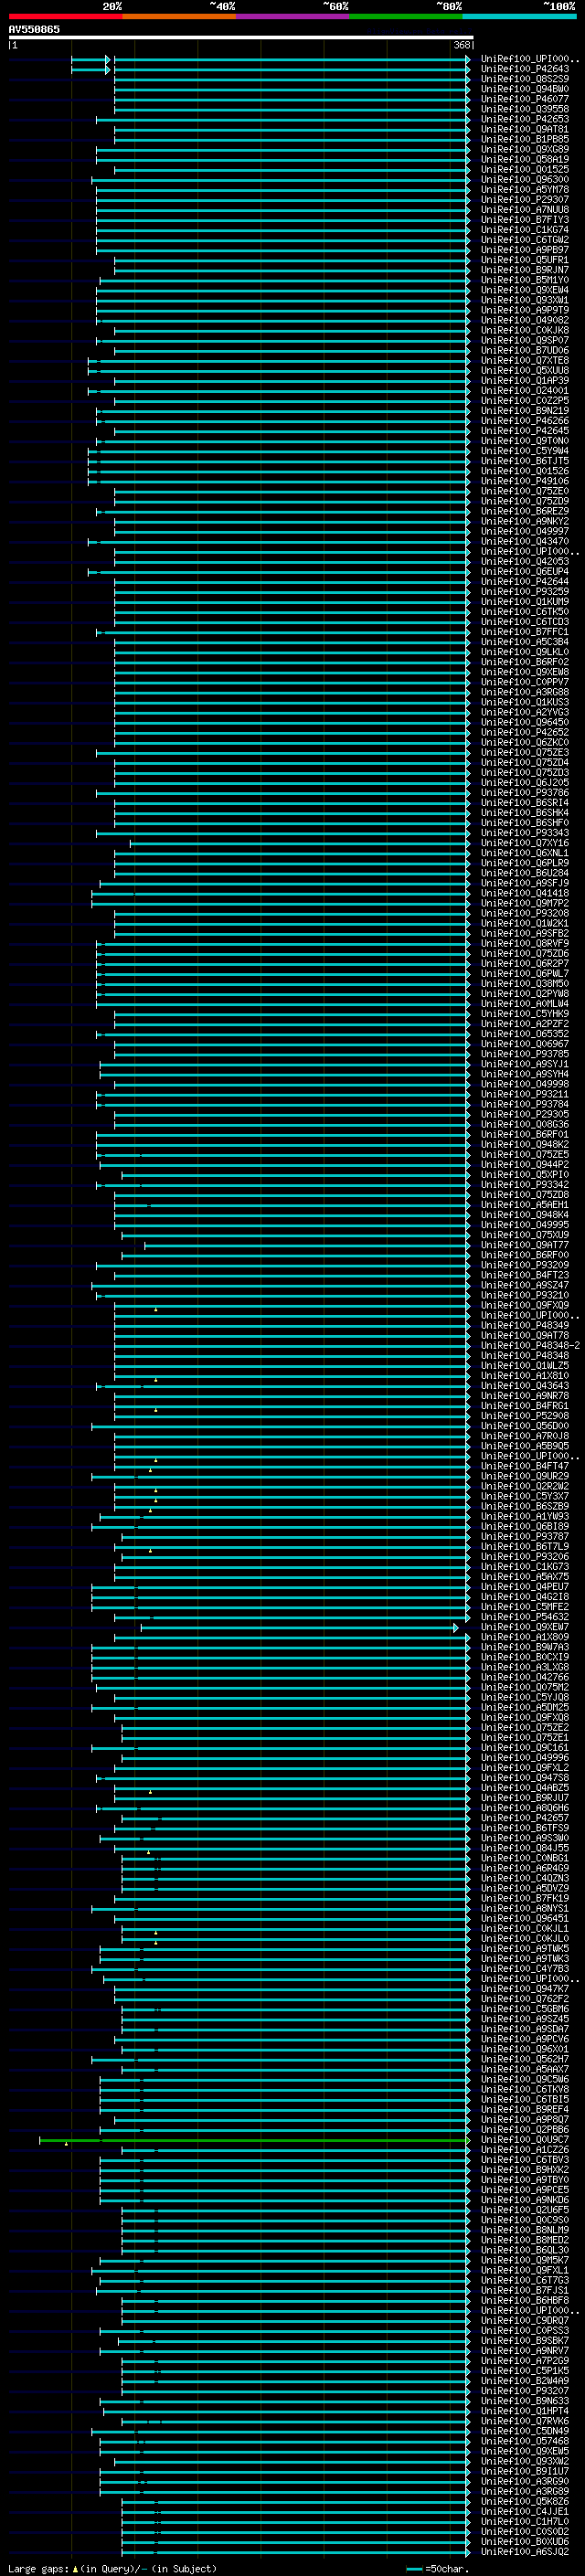Pick the UniRef100_A5AEH1 sequence label
This screenshot has height=2576, width=585.
(x=525, y=1205)
